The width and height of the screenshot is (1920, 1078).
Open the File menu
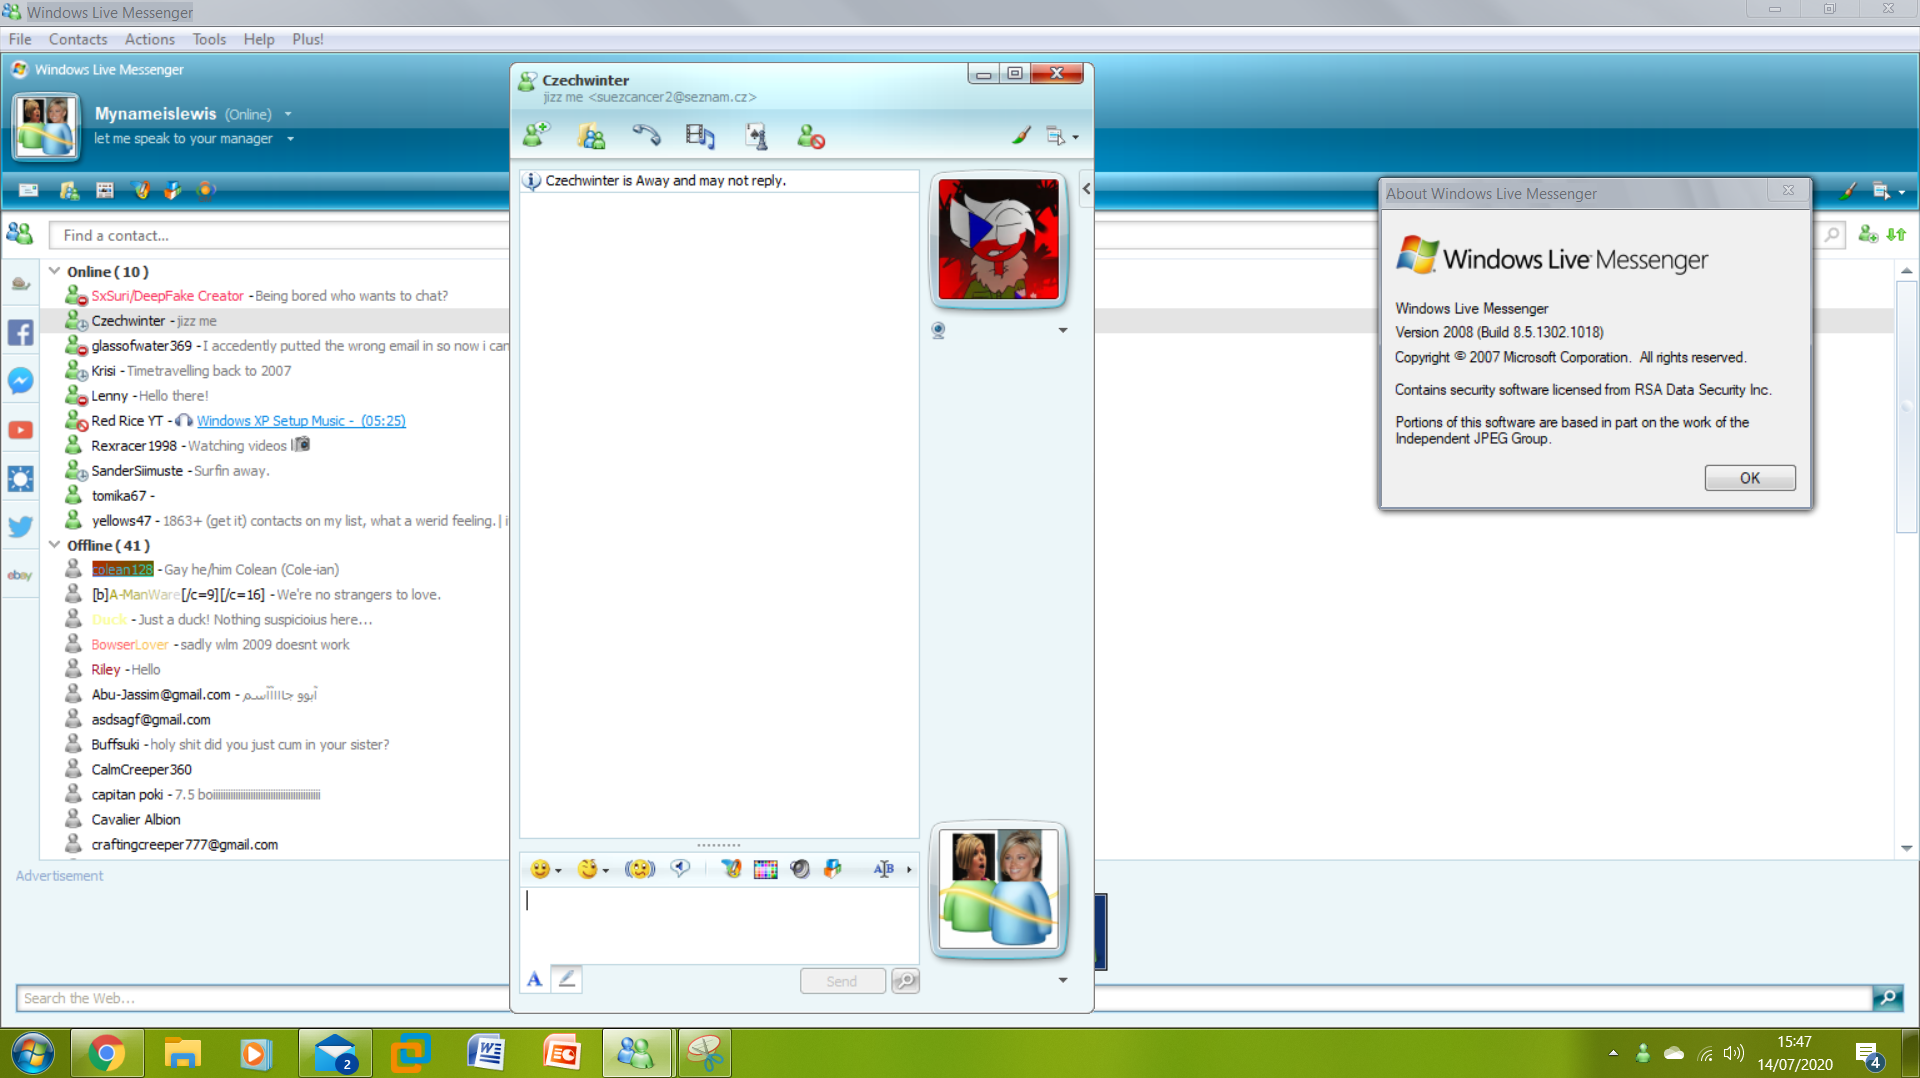(x=20, y=39)
